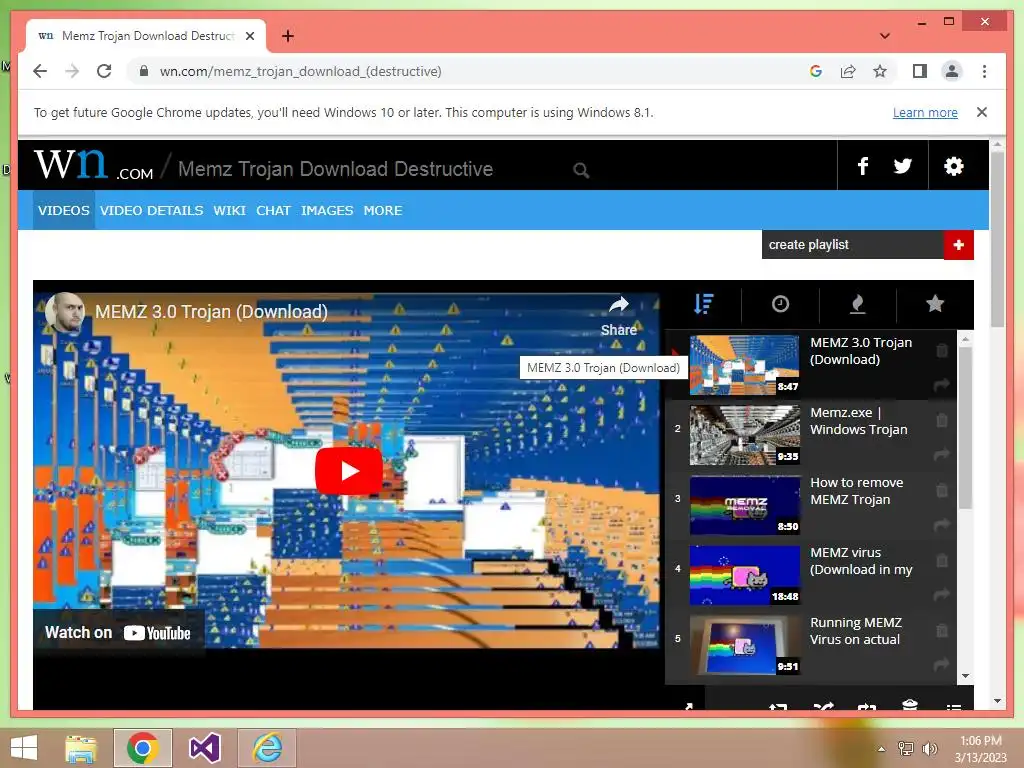Screen dimensions: 1024x768
Task: Click the star favorites icon above the playlist
Action: click(935, 304)
